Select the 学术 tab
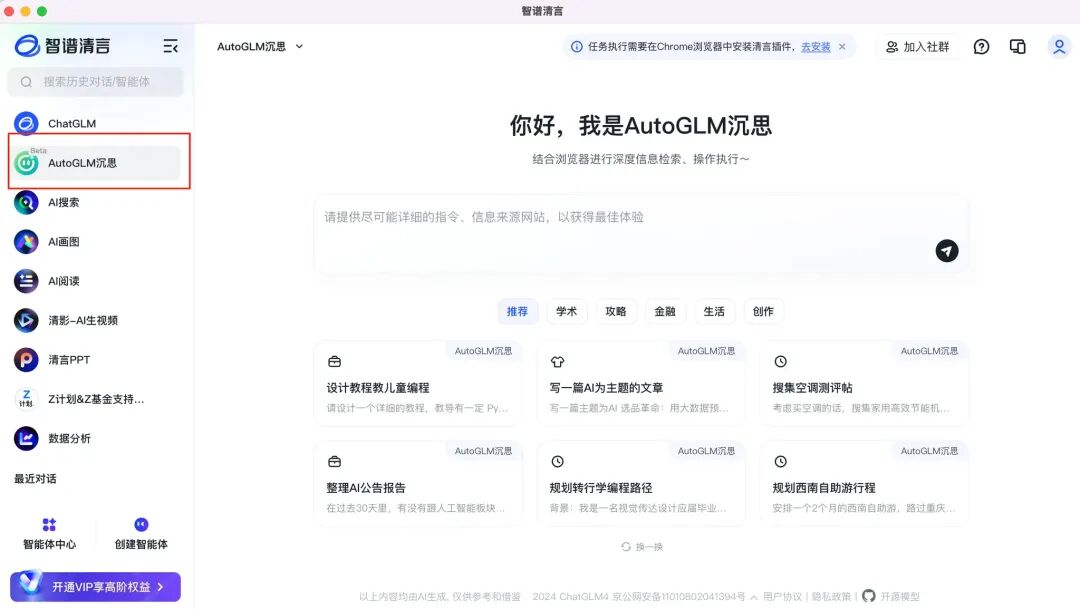 [567, 311]
